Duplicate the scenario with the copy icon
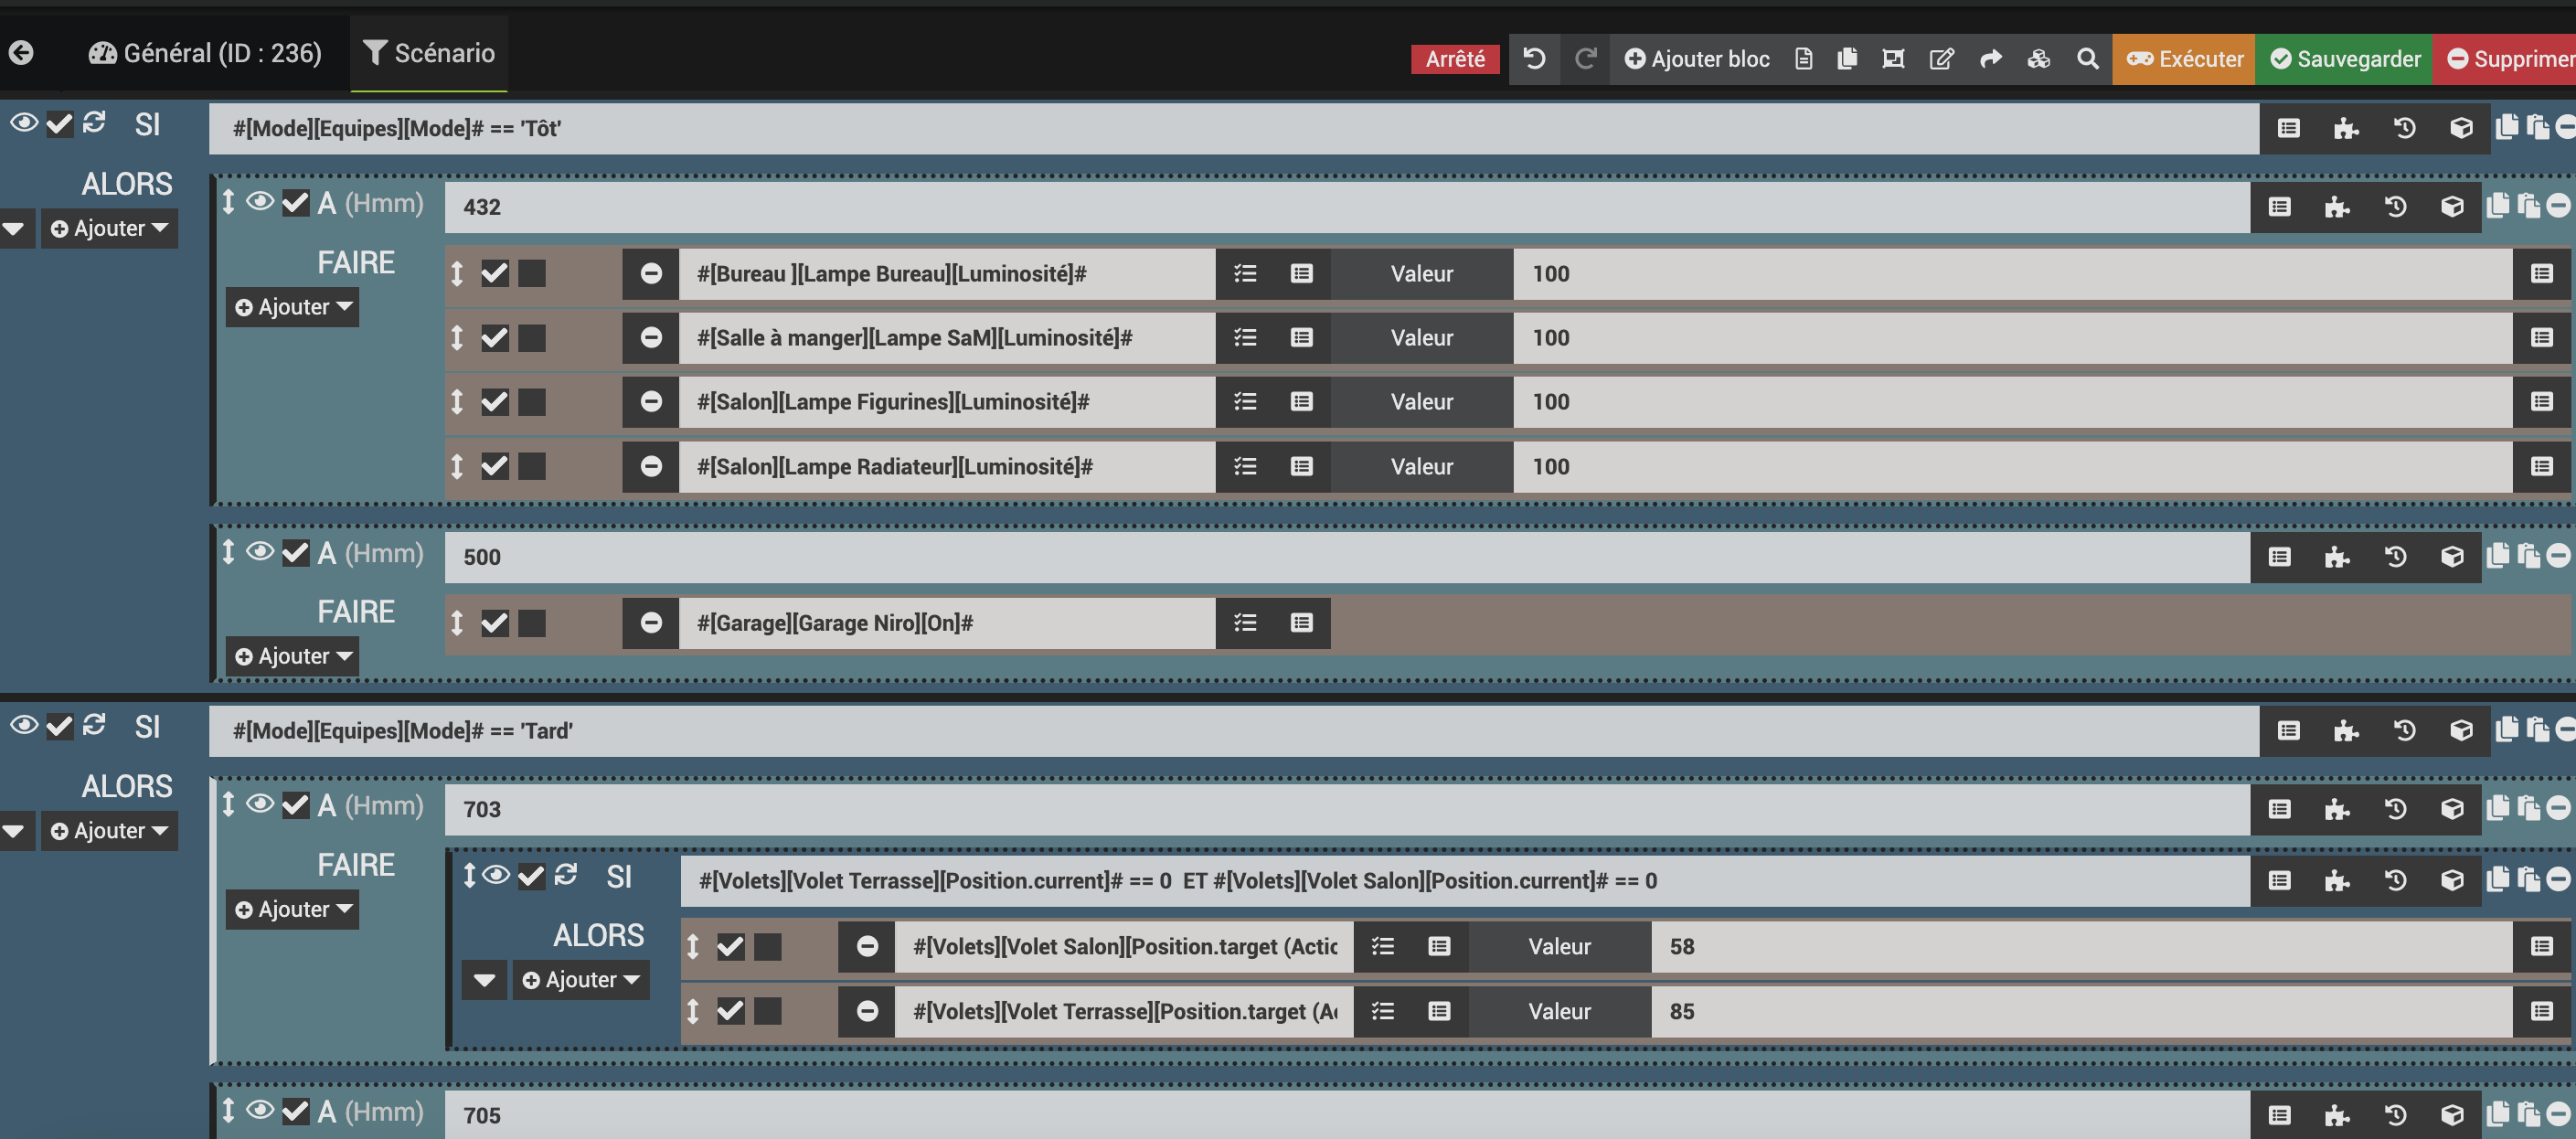2576x1139 pixels. point(1847,59)
